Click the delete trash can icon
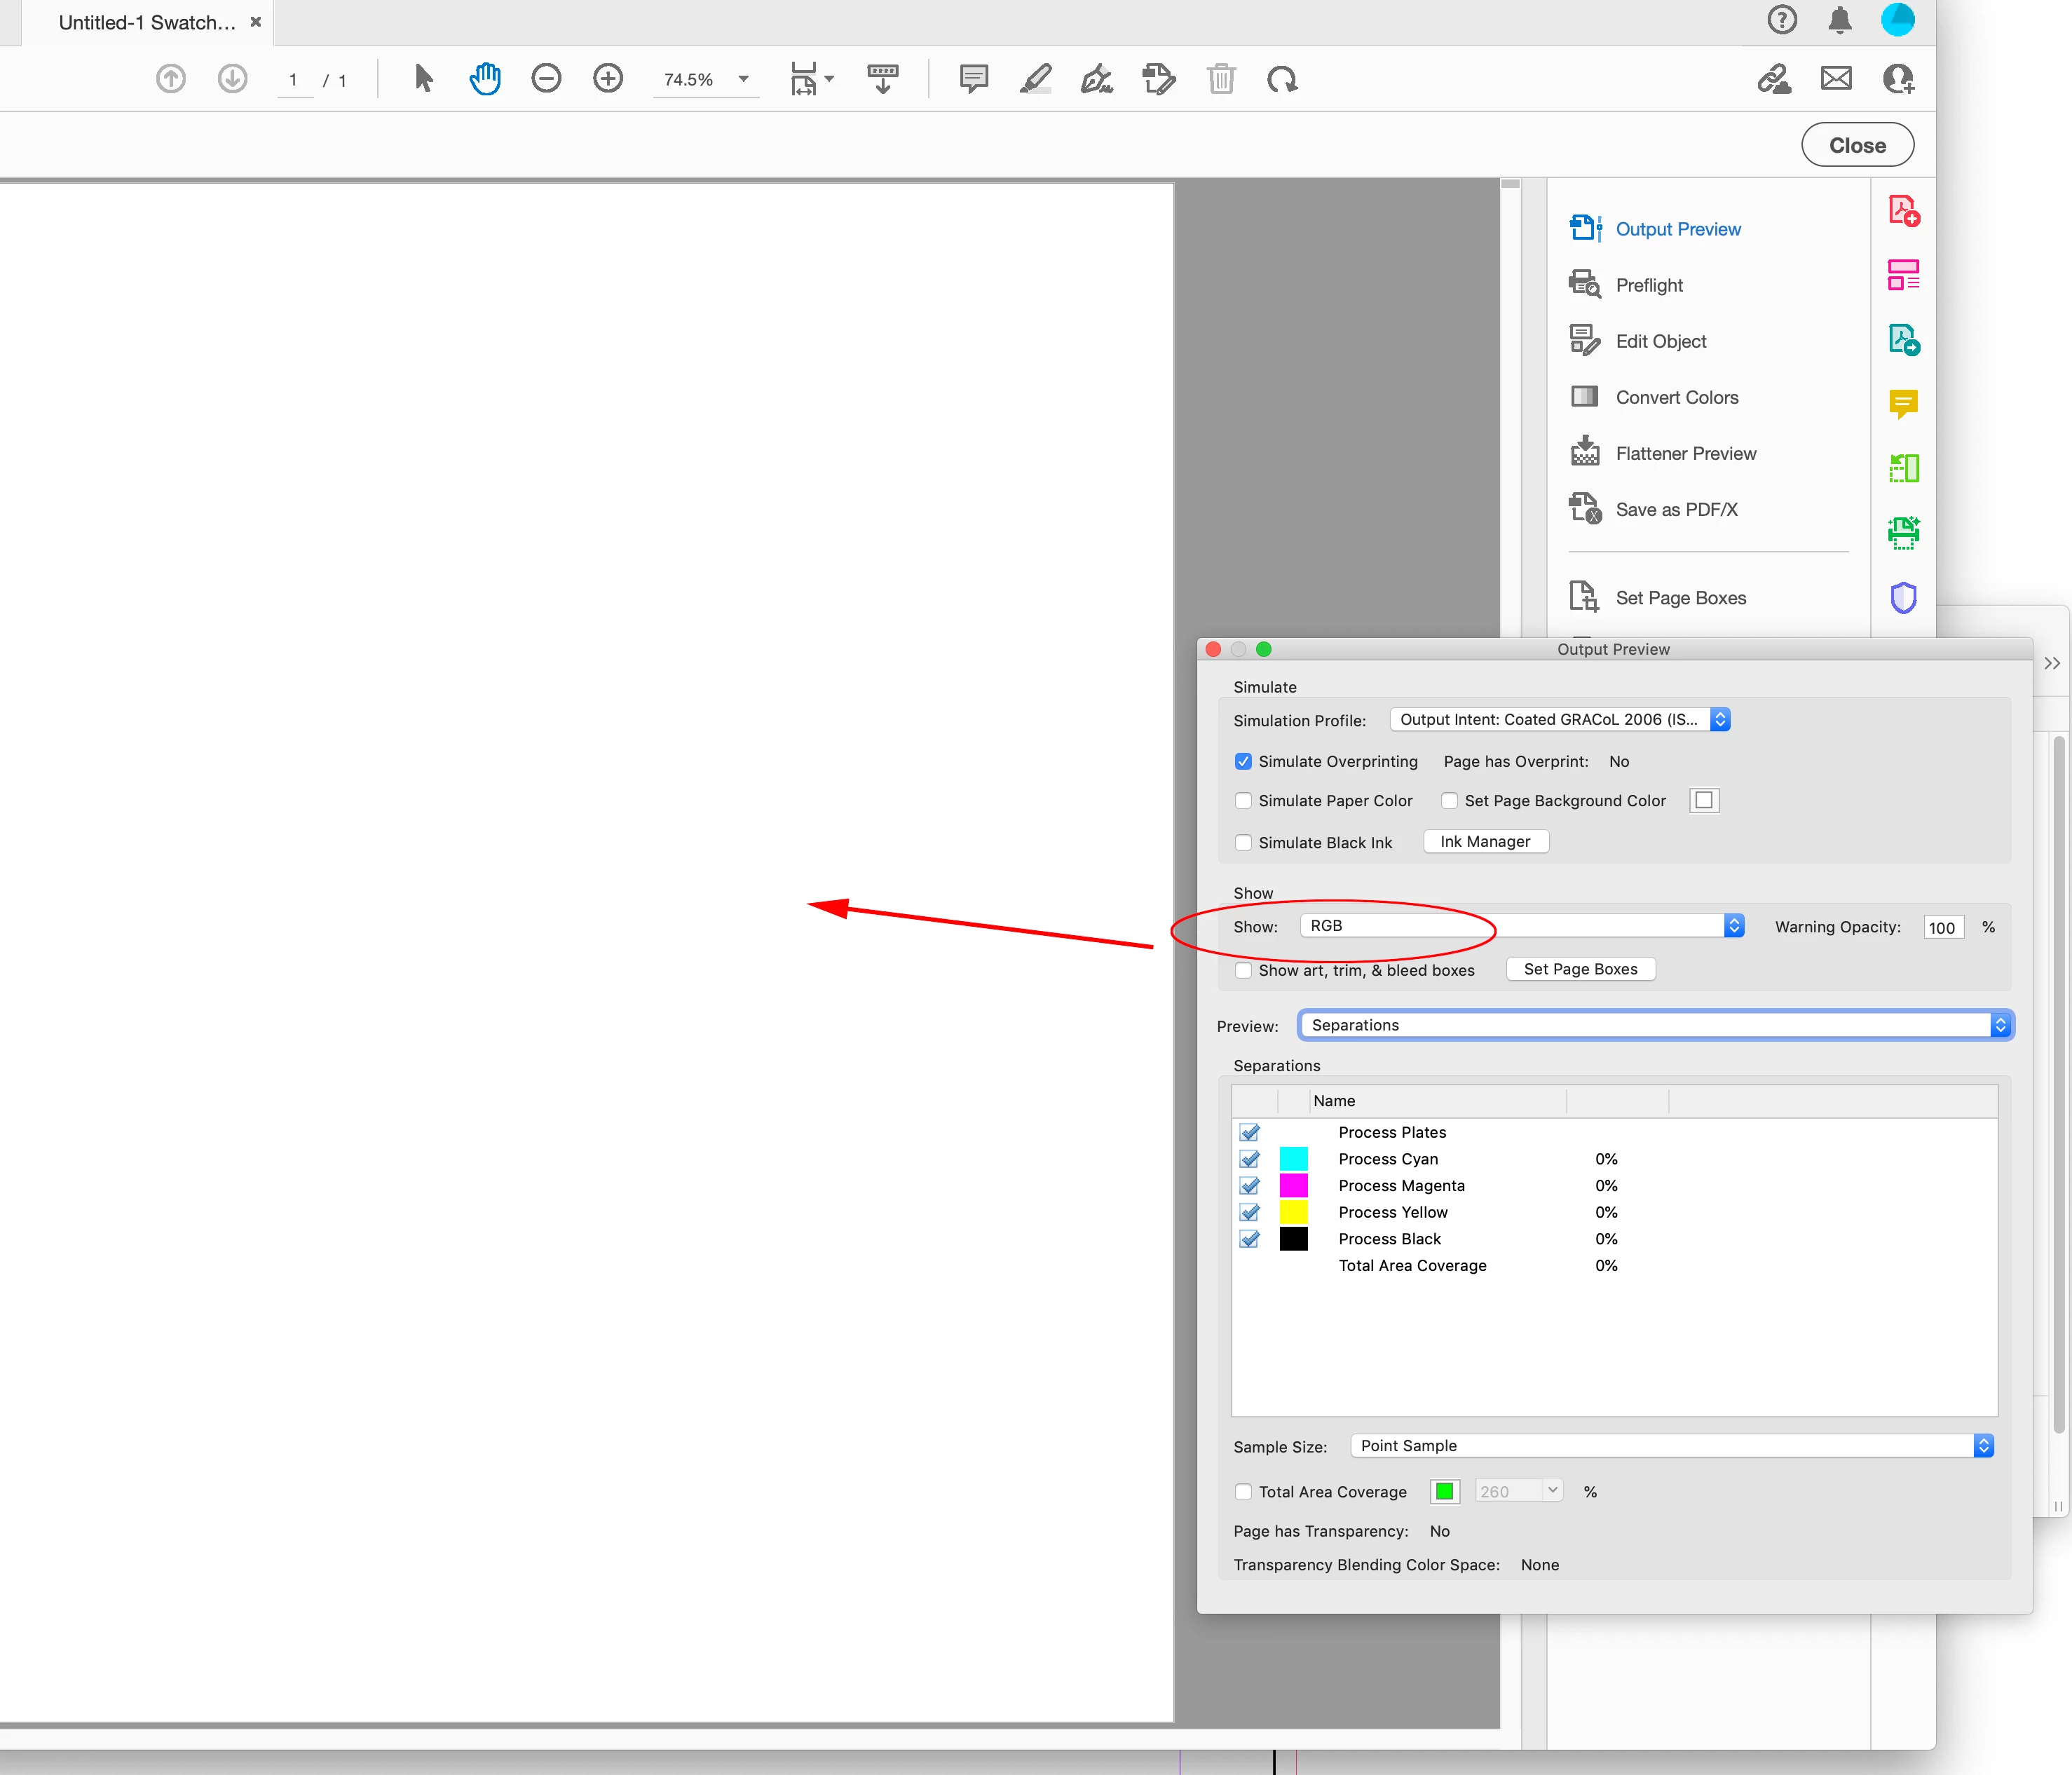 click(x=1221, y=78)
